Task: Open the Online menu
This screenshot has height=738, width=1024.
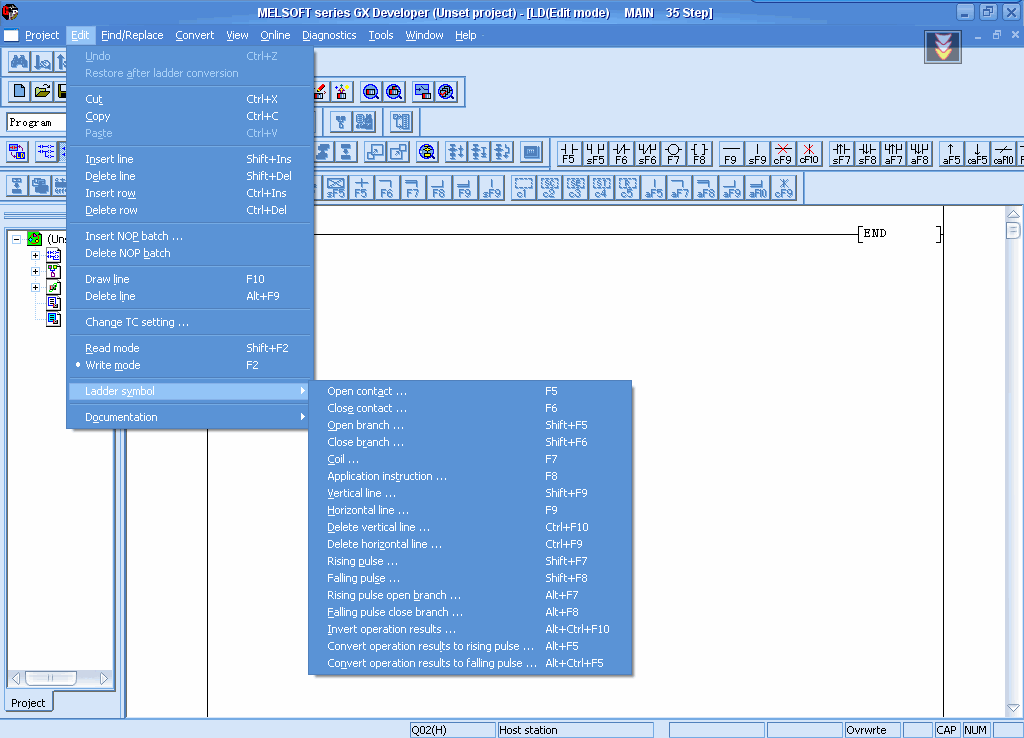Action: 275,35
